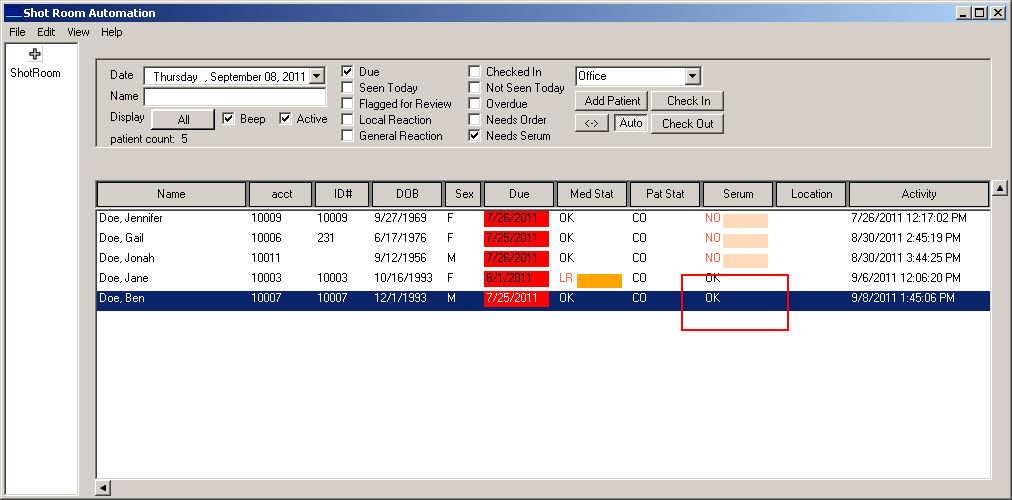Uncheck the Needs Serum checkbox
1012x500 pixels.
(x=475, y=136)
